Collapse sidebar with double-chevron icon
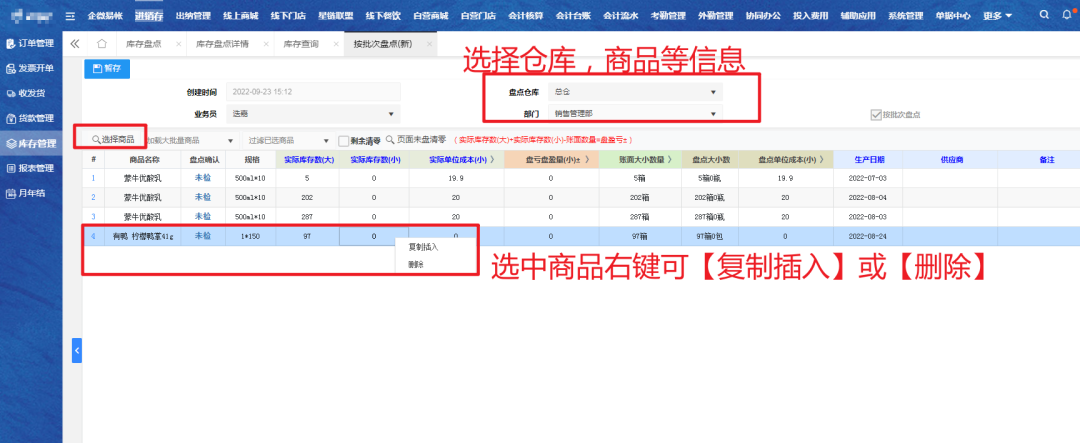 click(x=76, y=44)
